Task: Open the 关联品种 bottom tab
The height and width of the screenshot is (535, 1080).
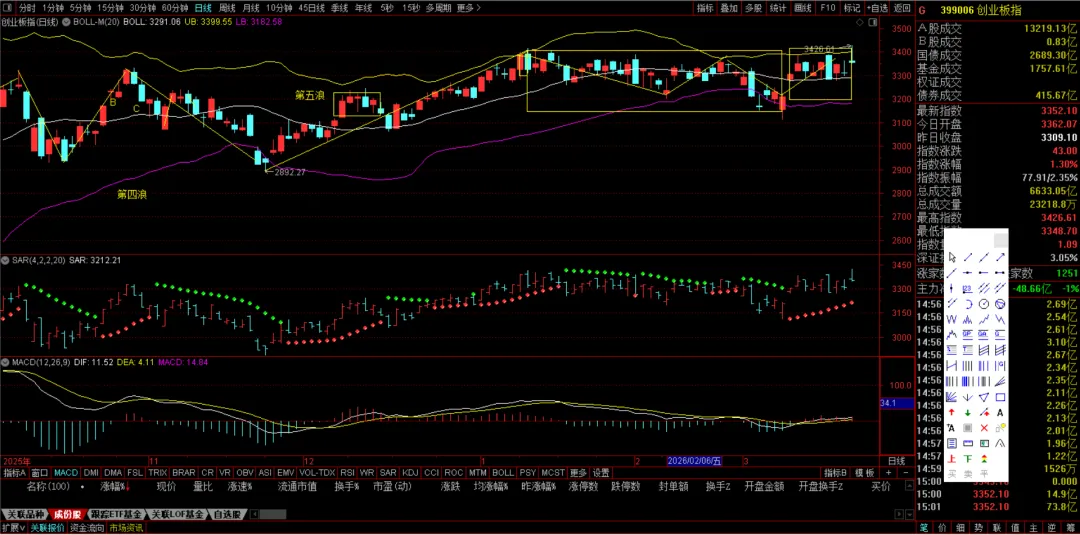Action: point(25,514)
